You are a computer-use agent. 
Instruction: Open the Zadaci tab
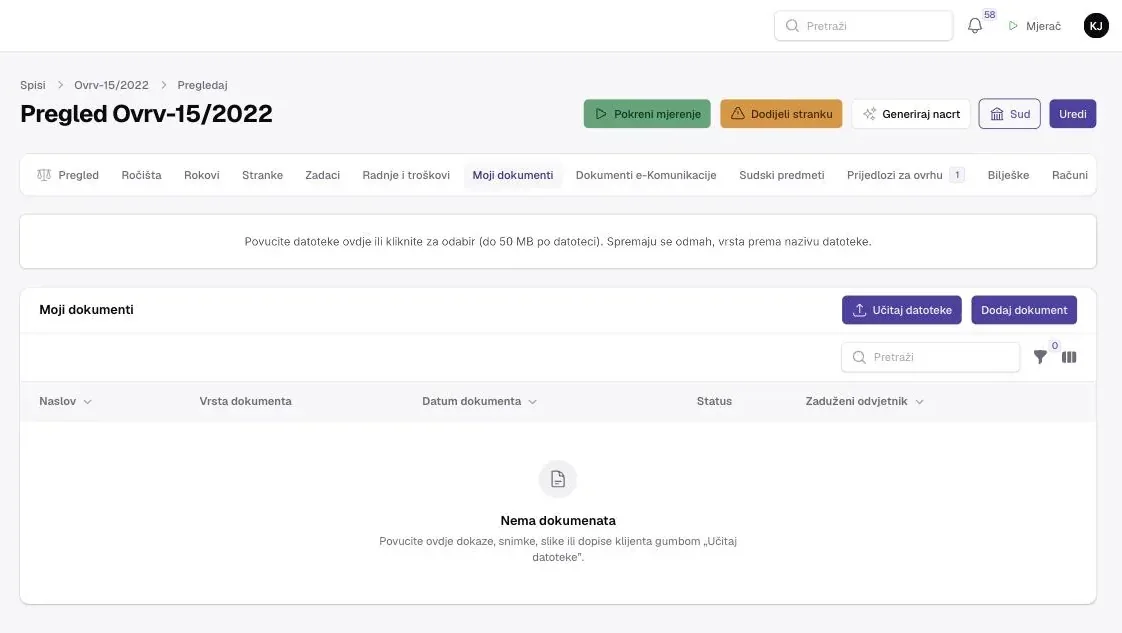323,175
